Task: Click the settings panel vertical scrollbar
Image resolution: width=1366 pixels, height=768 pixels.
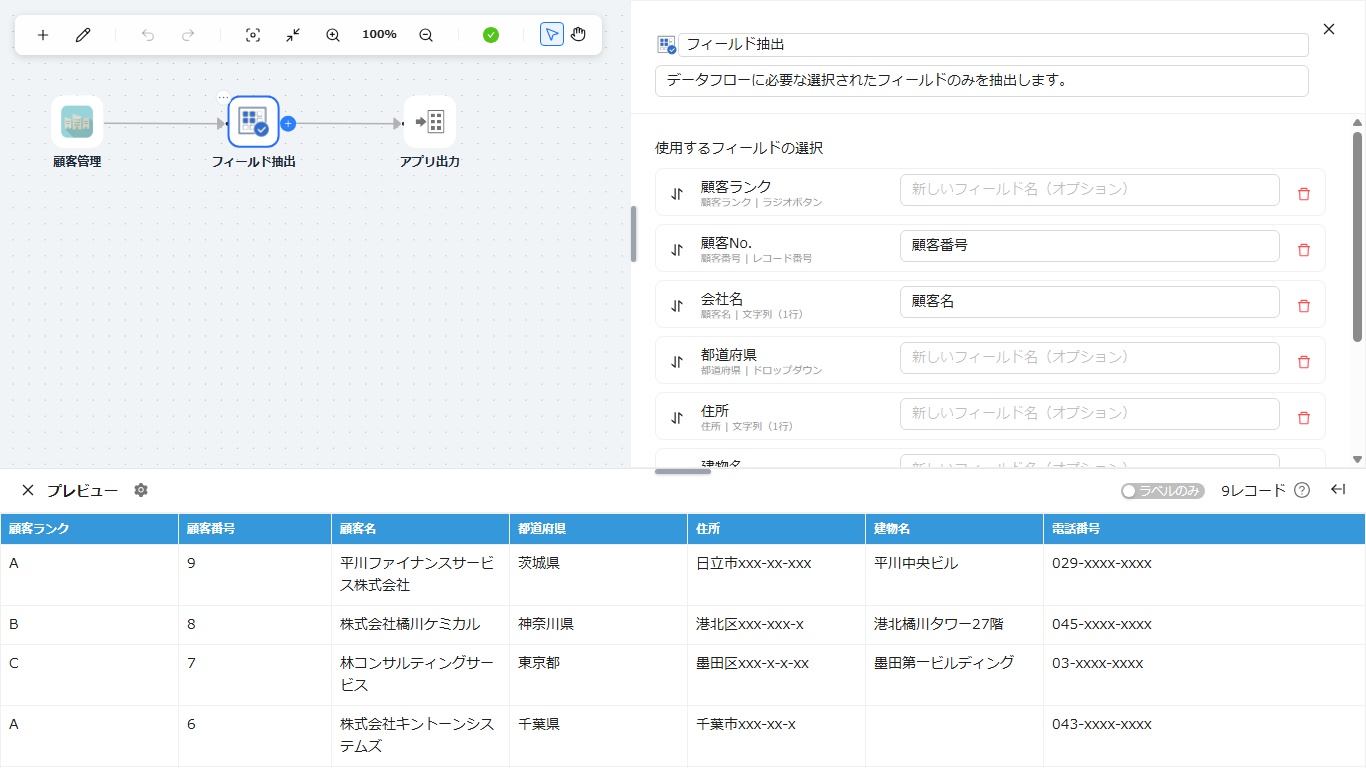Action: click(1357, 237)
